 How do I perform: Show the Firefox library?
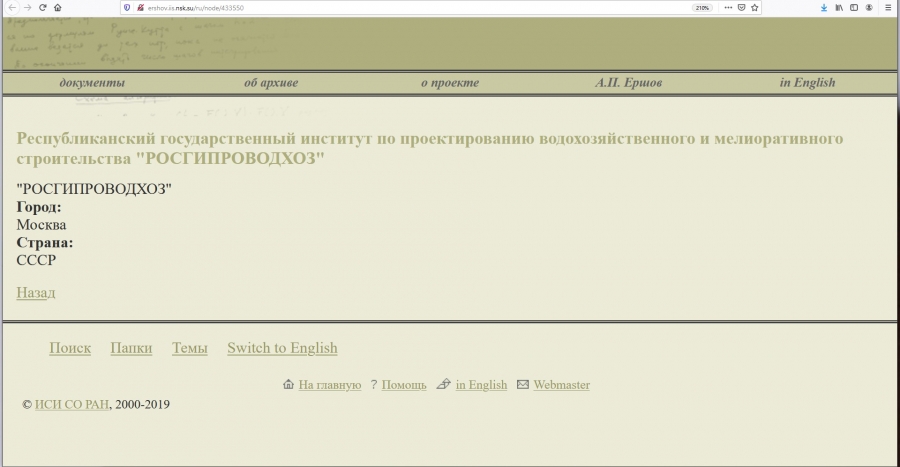[x=839, y=7]
